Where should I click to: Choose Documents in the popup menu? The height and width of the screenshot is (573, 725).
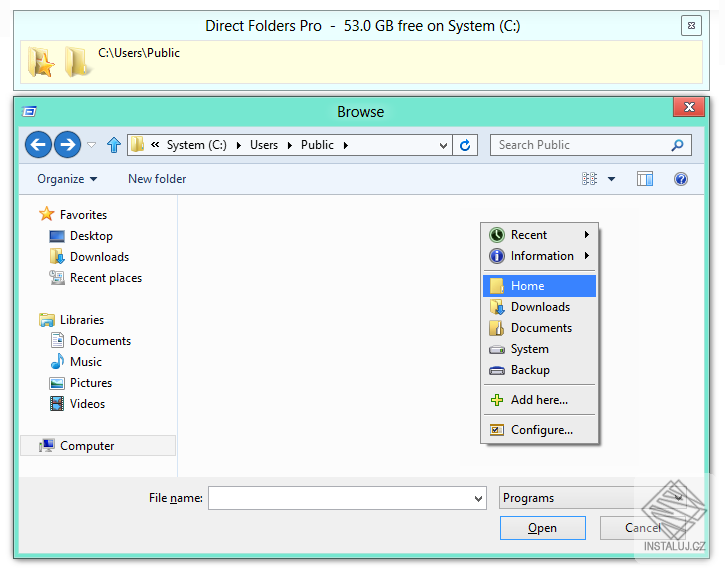[x=540, y=328]
